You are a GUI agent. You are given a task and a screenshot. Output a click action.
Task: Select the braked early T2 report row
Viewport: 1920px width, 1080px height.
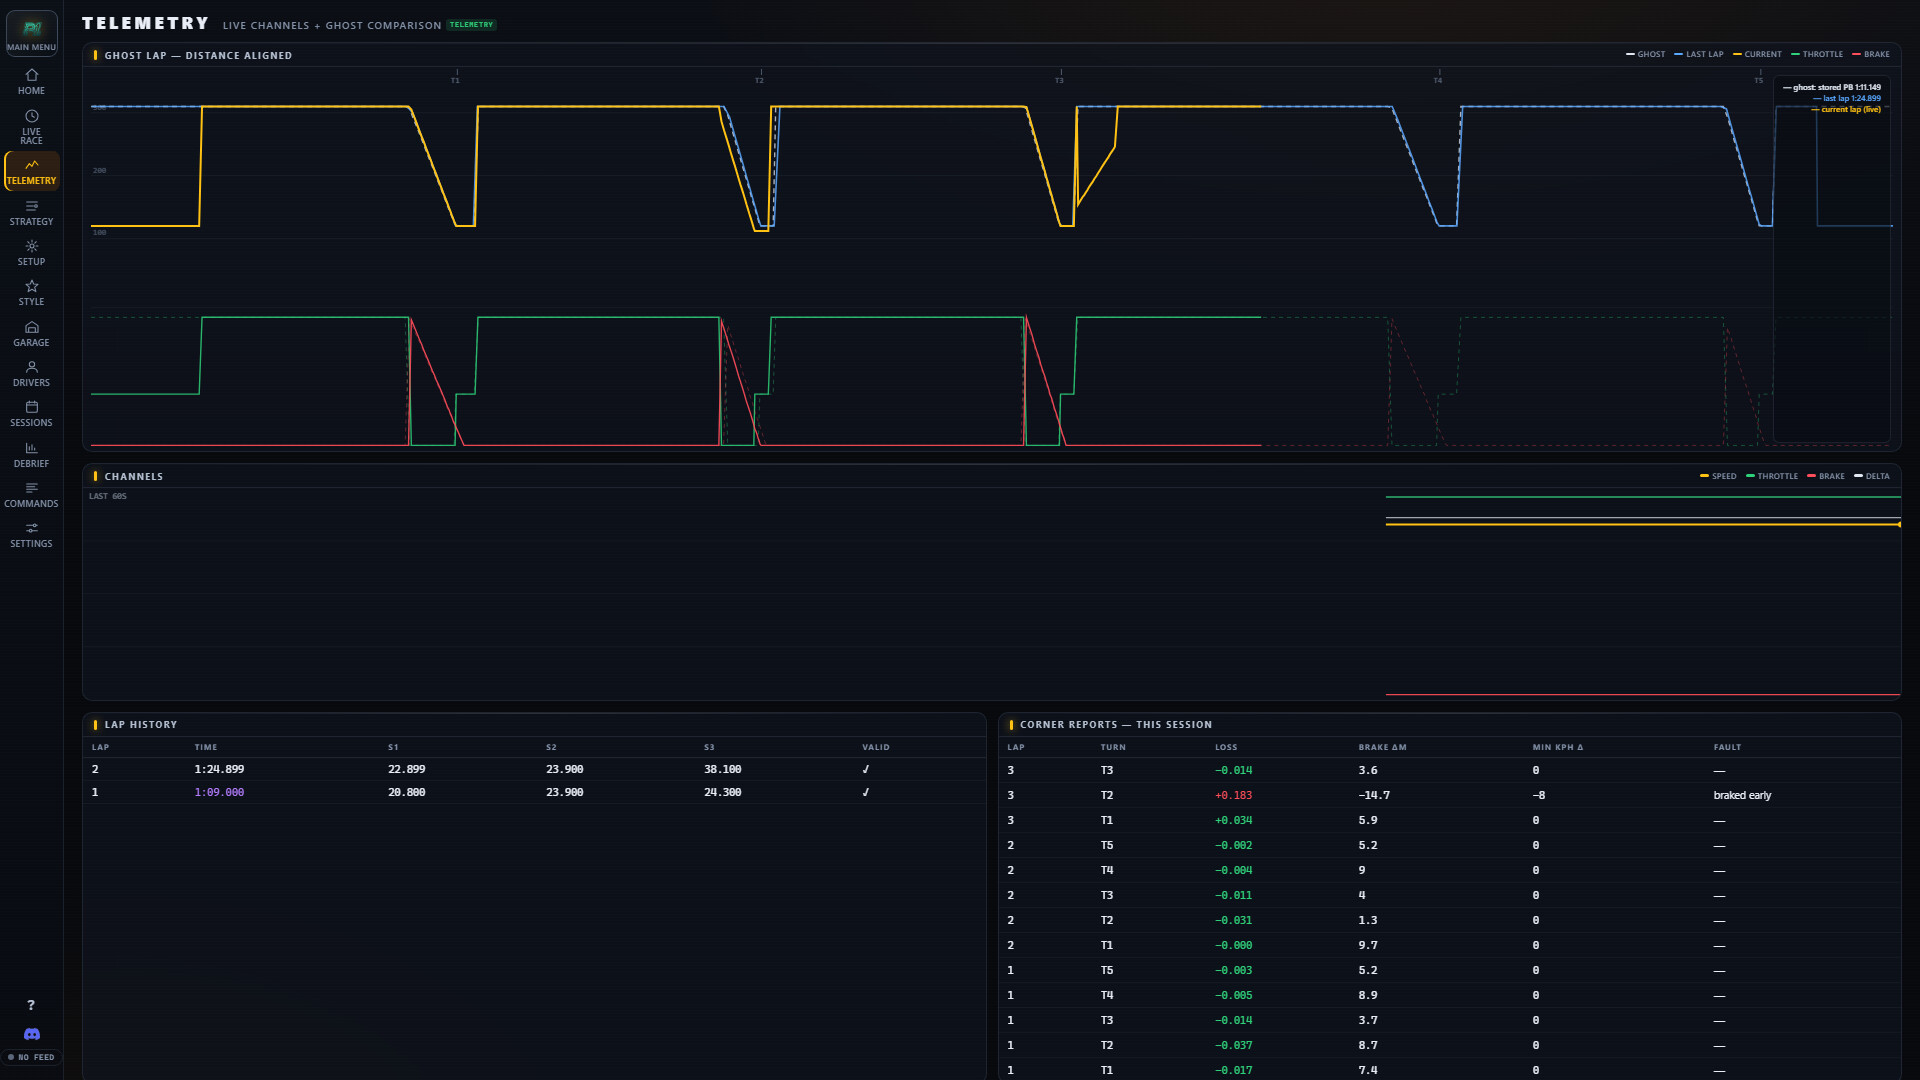(1449, 795)
